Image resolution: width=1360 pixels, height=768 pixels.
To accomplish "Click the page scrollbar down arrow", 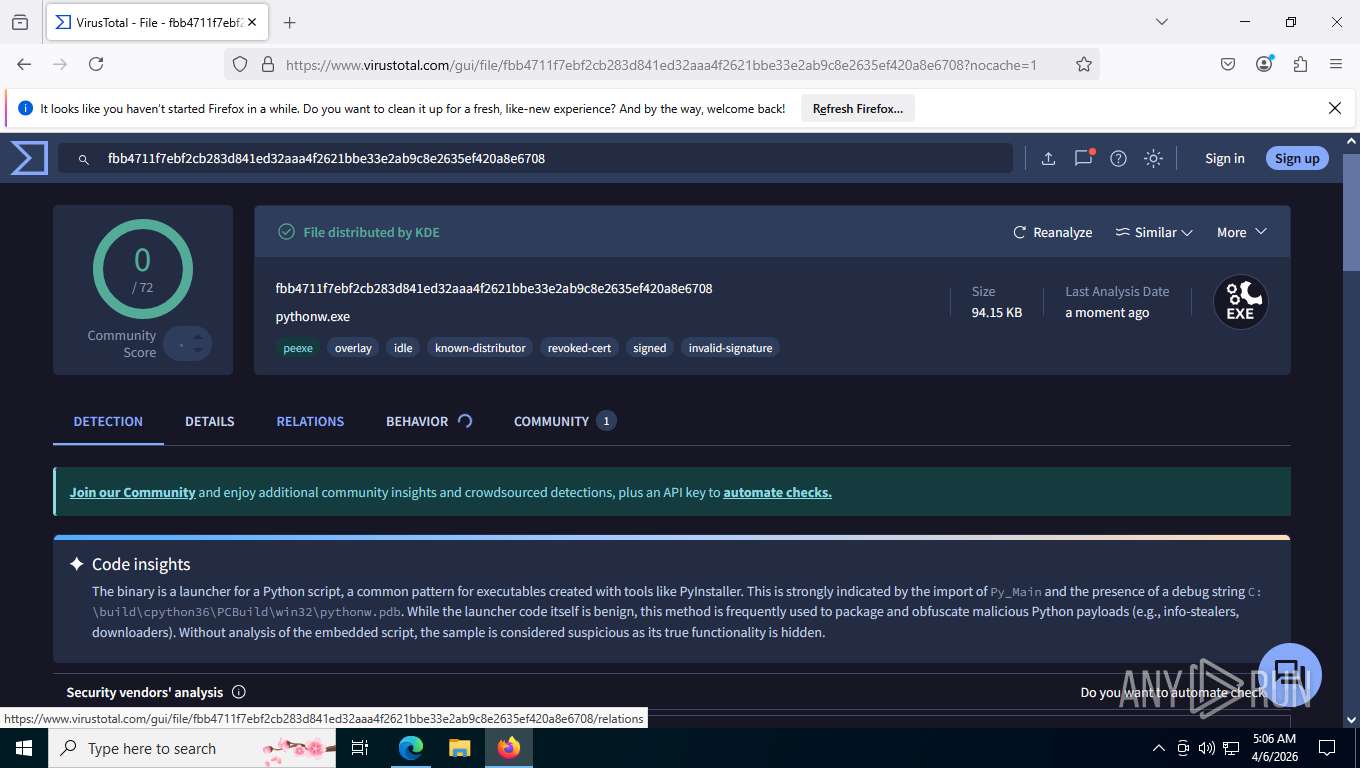I will coord(1351,719).
